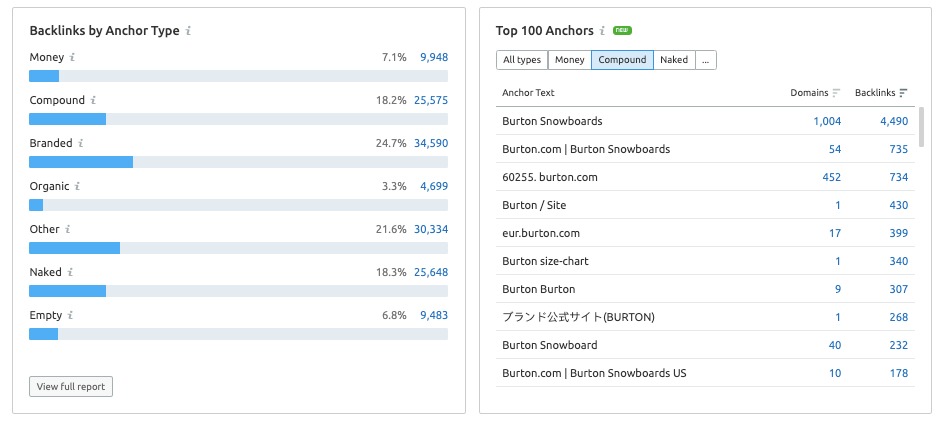The image size is (951, 424).
Task: Select 'ブランド公式サイト(BURTON)' anchor text
Action: [579, 317]
